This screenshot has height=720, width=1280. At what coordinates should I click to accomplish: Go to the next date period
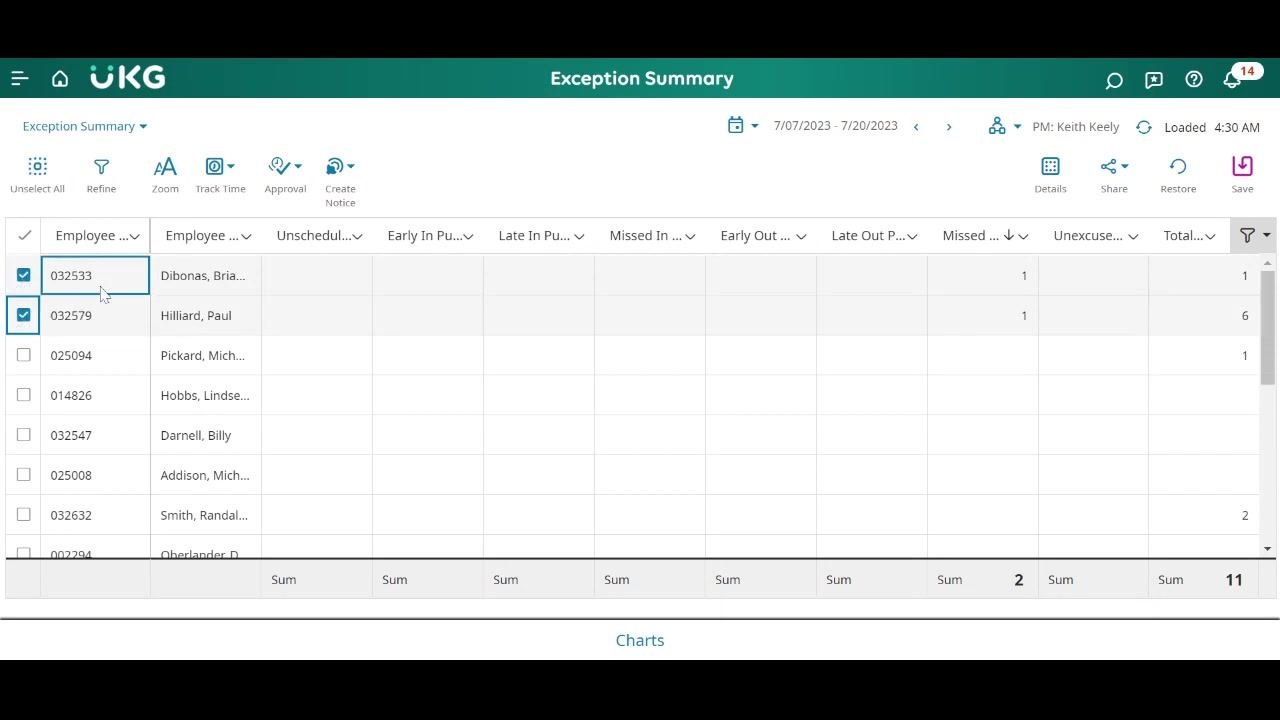pyautogui.click(x=949, y=127)
